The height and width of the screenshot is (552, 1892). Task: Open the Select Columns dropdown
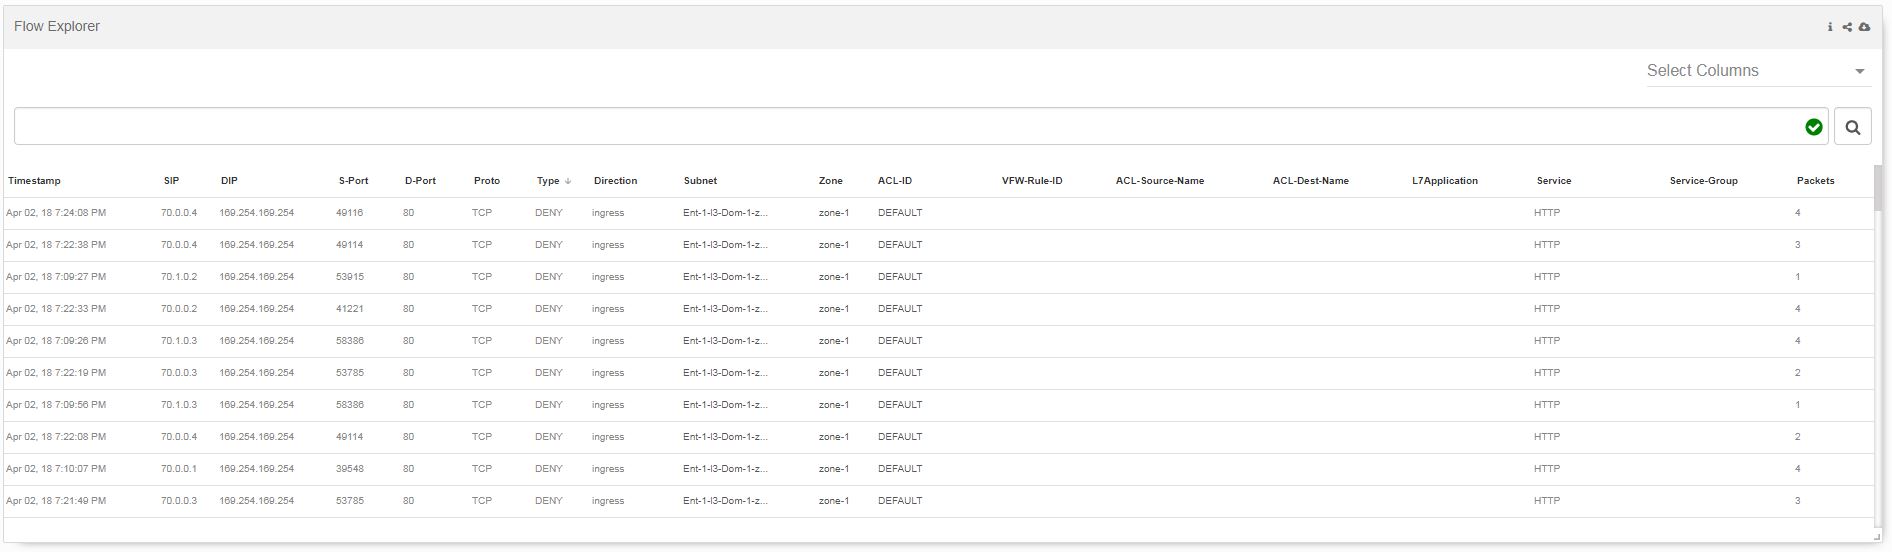point(1758,71)
